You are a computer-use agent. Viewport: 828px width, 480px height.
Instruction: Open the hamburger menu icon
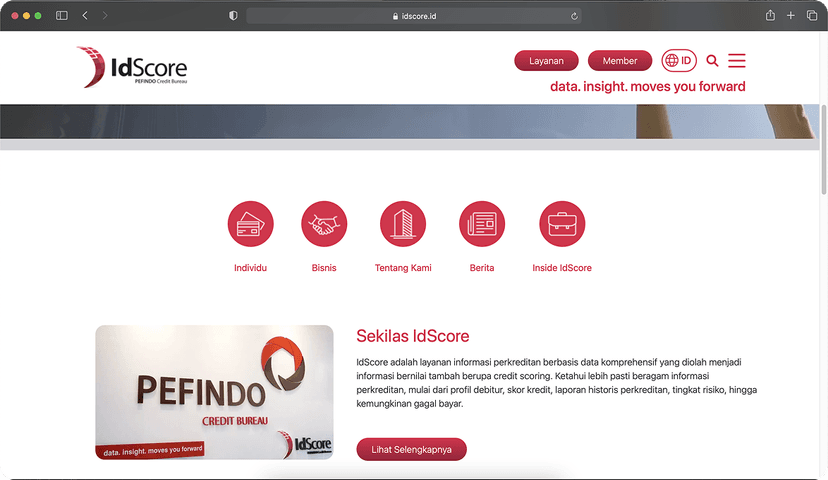tap(737, 61)
